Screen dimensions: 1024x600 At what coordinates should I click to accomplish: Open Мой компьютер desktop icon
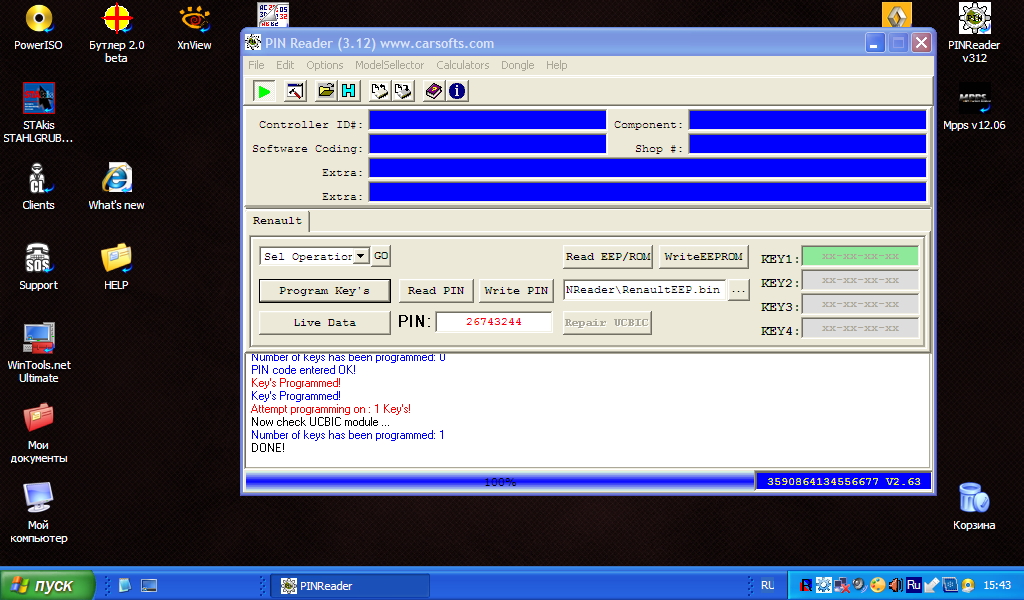(x=39, y=513)
